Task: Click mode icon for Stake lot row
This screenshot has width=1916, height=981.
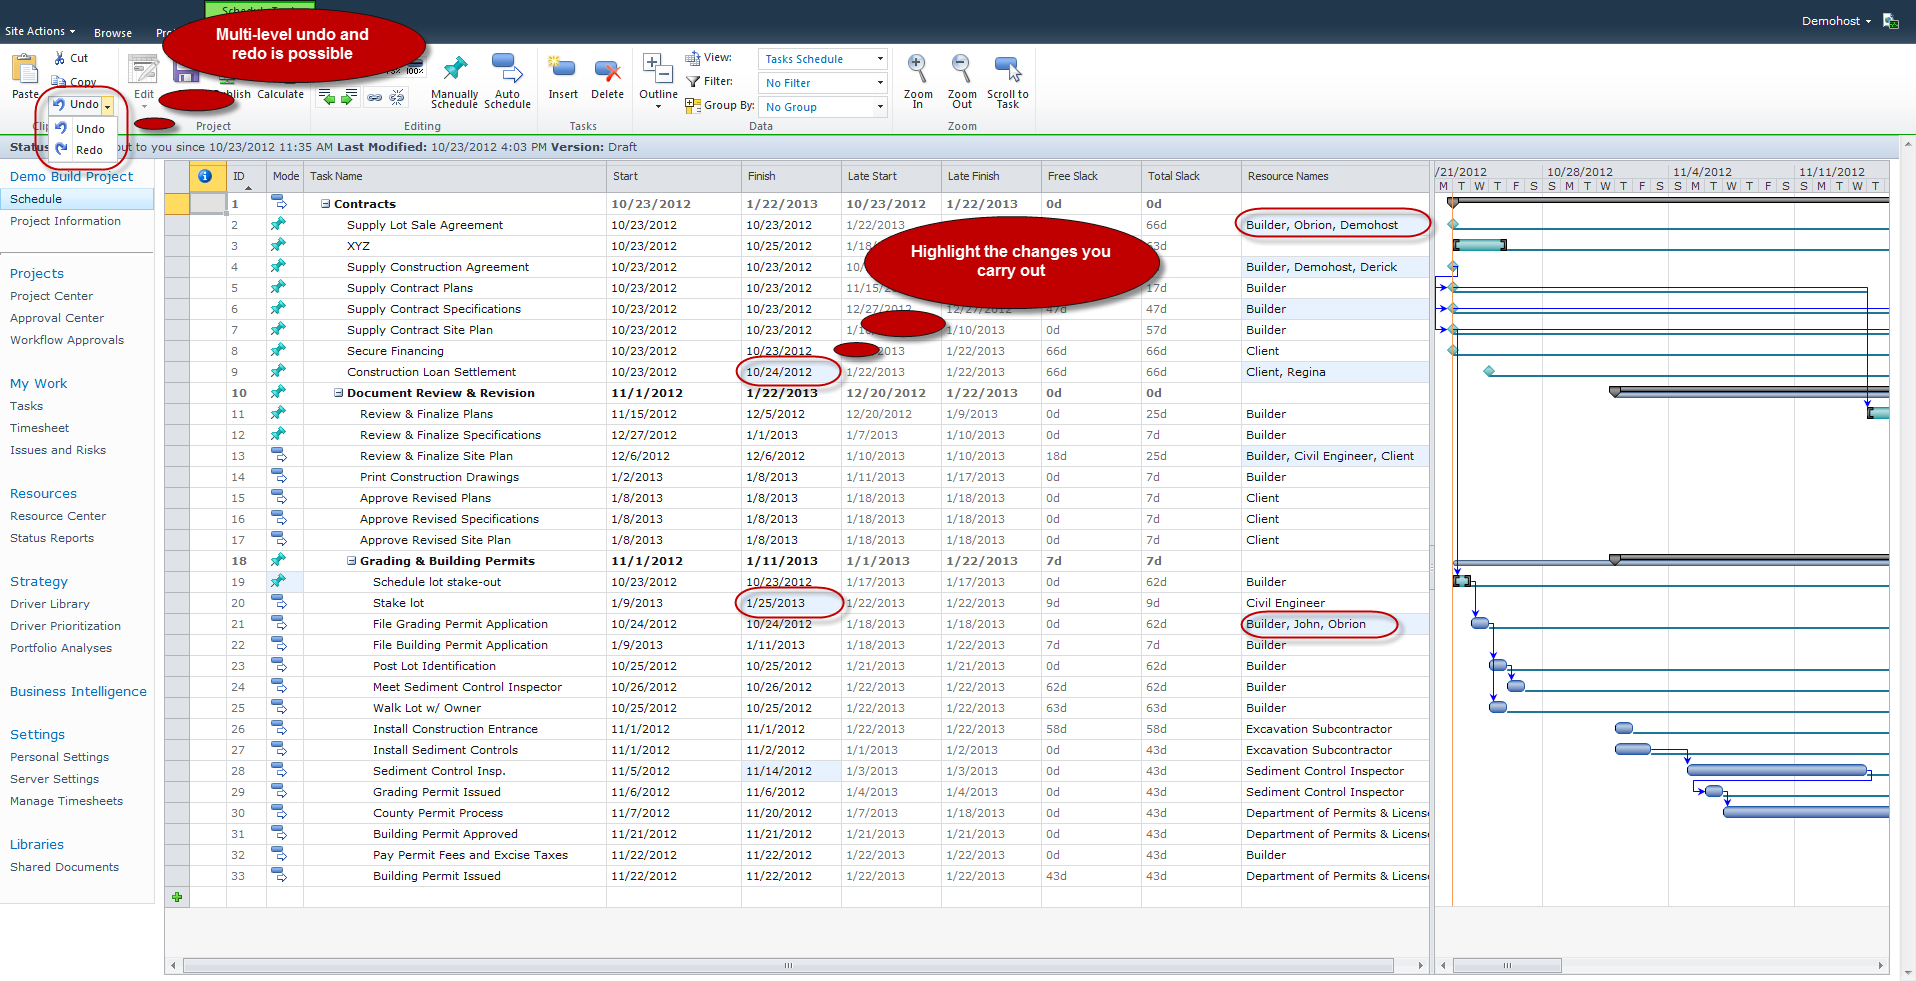Action: pos(278,602)
